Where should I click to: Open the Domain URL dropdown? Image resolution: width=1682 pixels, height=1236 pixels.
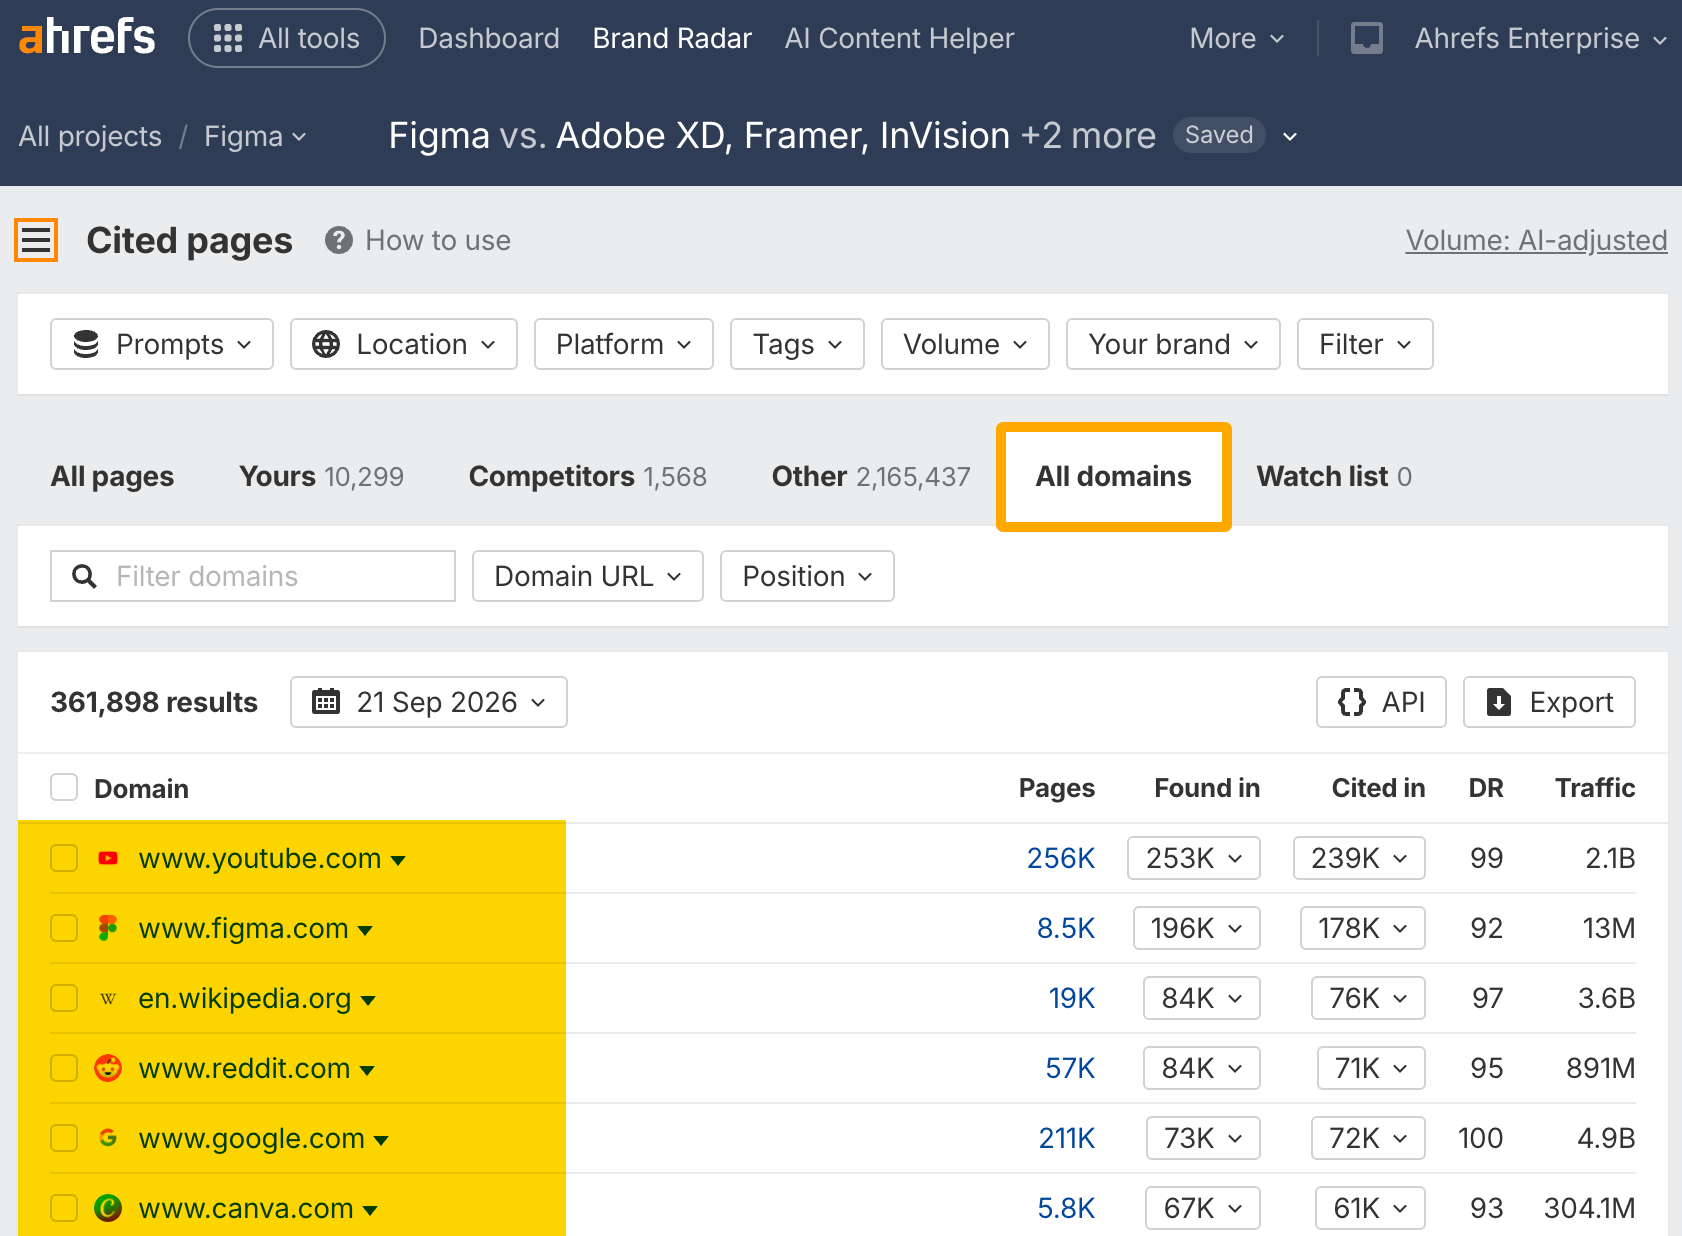click(x=588, y=576)
